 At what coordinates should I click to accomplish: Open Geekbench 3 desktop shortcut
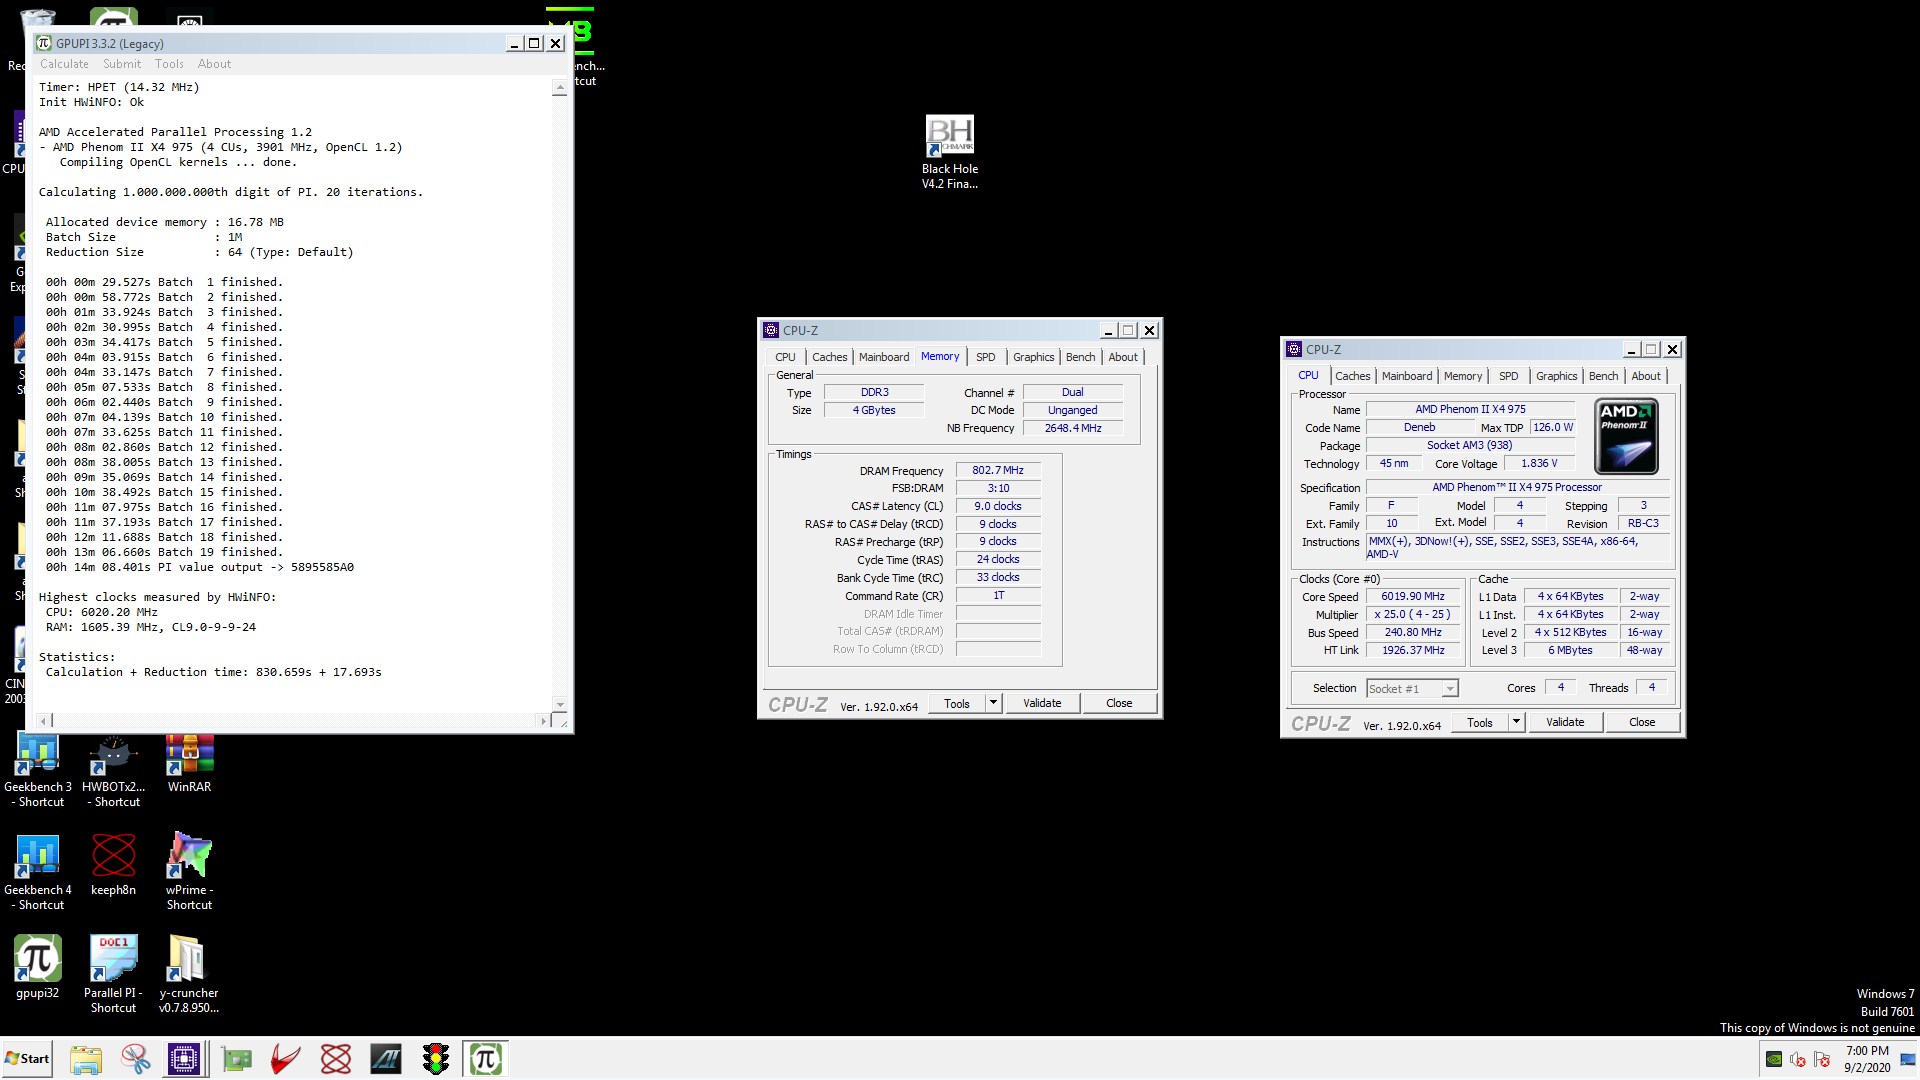(x=38, y=771)
